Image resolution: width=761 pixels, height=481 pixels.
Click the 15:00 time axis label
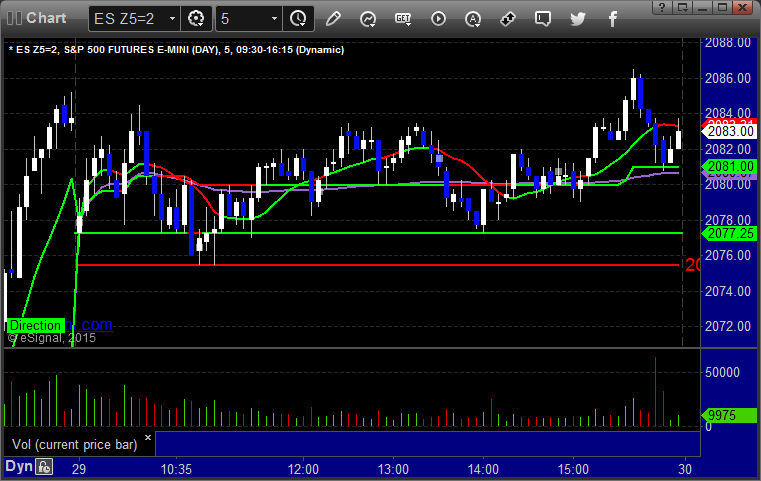(x=573, y=469)
